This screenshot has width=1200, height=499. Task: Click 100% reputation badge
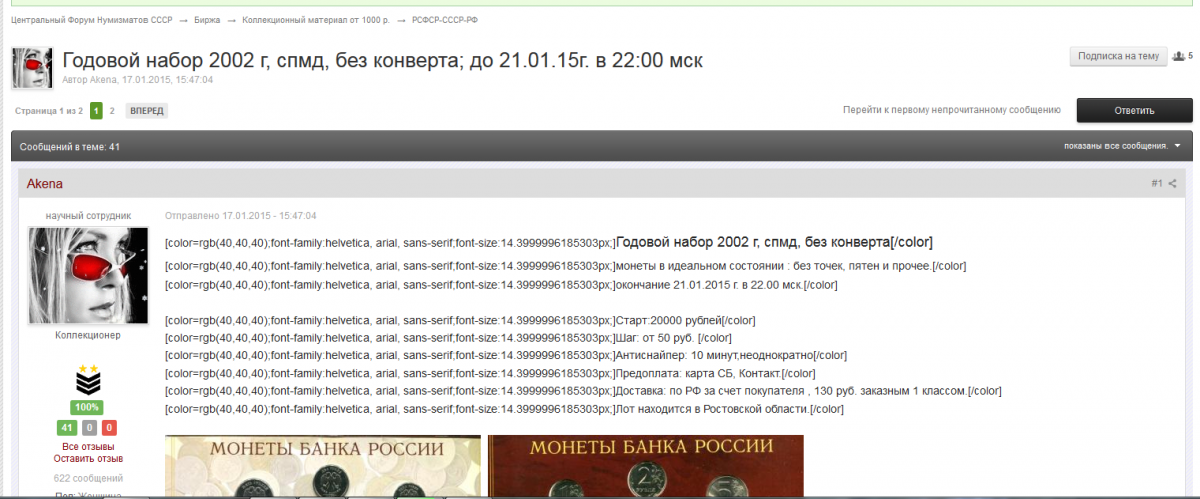(86, 408)
